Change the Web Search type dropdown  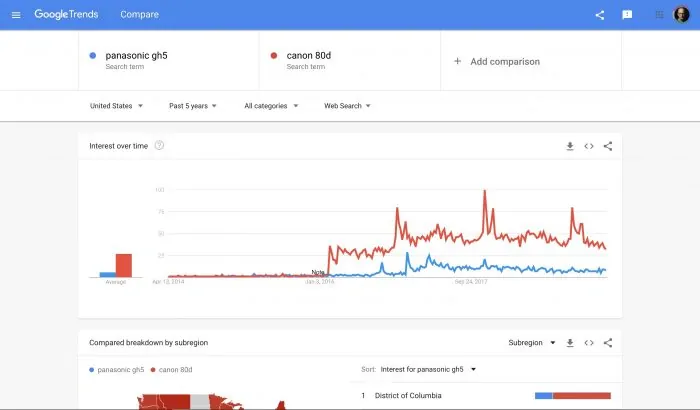(x=347, y=106)
